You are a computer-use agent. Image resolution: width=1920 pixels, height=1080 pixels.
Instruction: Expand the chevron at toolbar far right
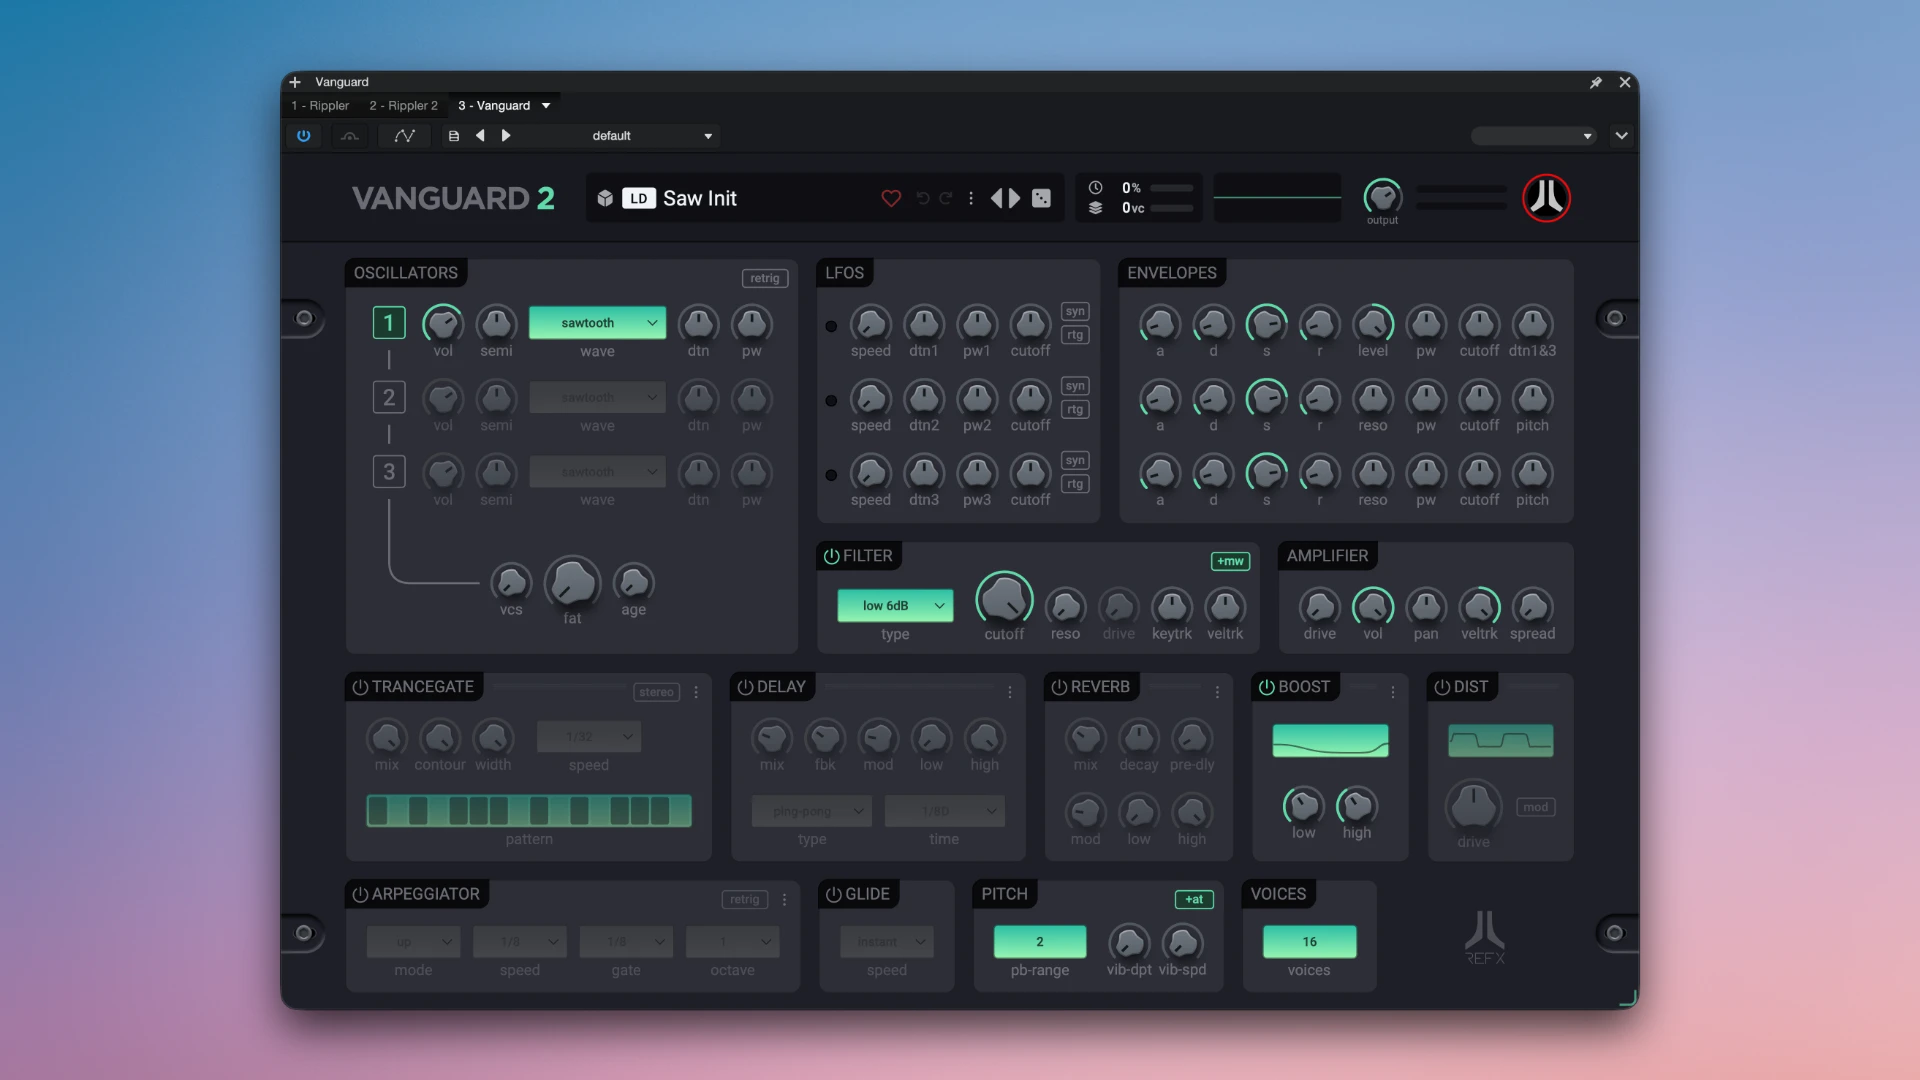pos(1621,136)
